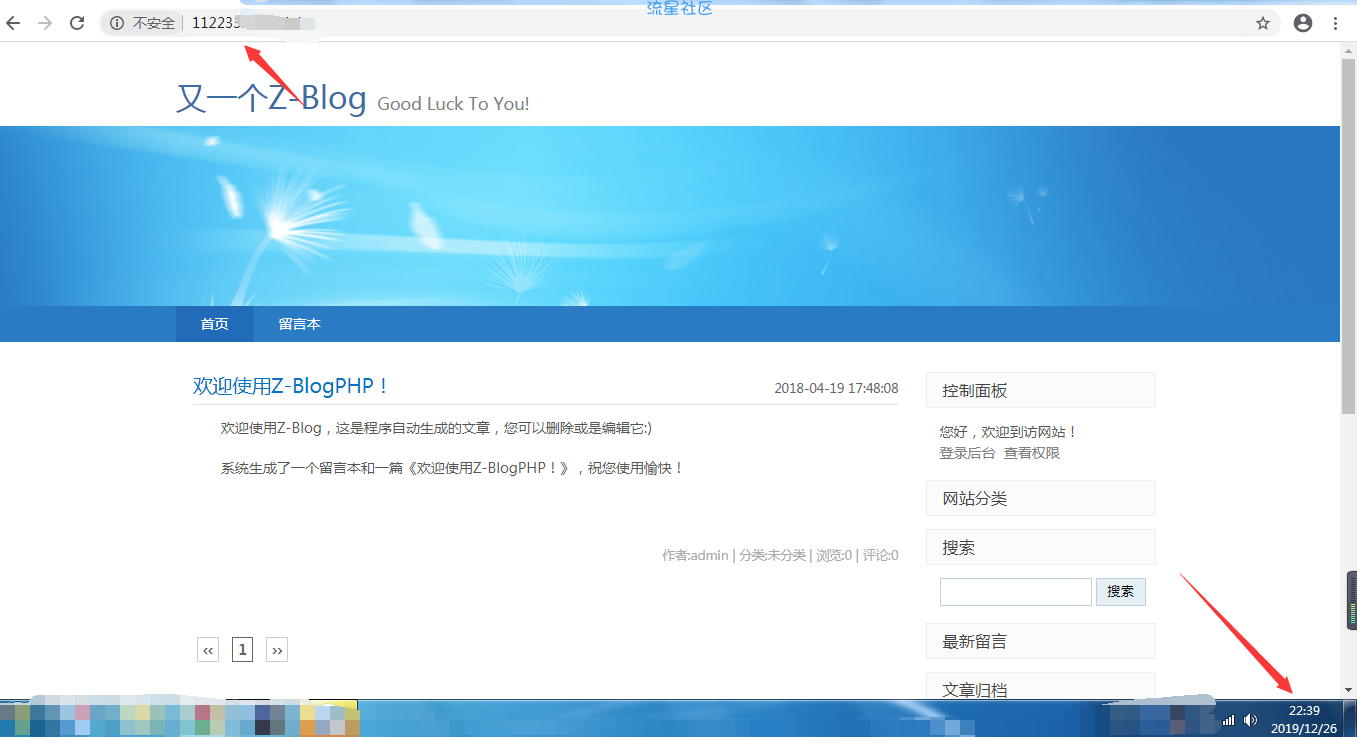Viewport: 1357px width, 737px height.
Task: Click the 网站分类 sidebar heading
Action: pyautogui.click(x=1041, y=498)
